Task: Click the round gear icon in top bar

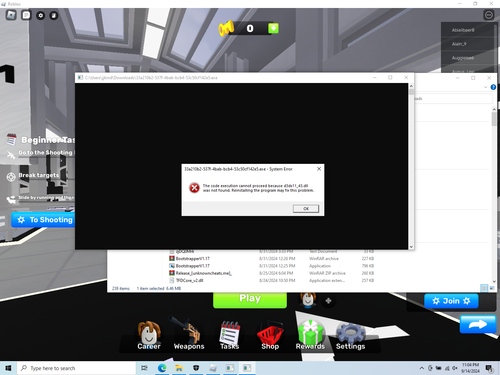Action: click(40, 15)
